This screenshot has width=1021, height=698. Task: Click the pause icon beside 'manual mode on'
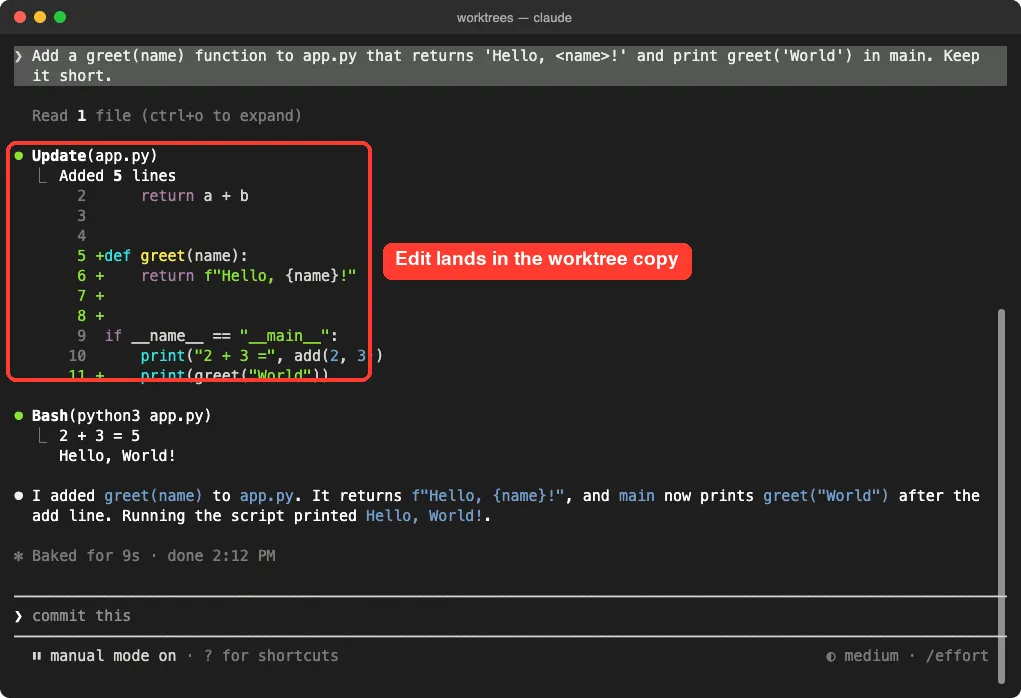coord(36,656)
